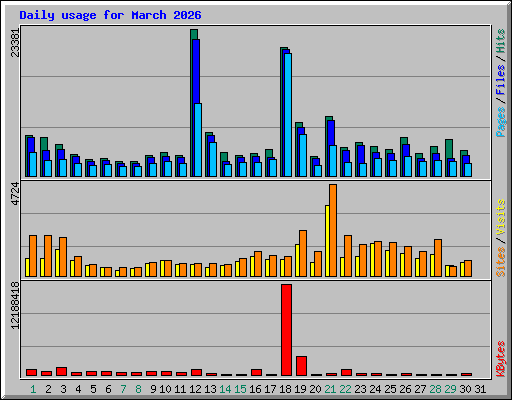The image size is (512, 400).
Task: Click the orange sites bar for day 19
Action: [303, 253]
